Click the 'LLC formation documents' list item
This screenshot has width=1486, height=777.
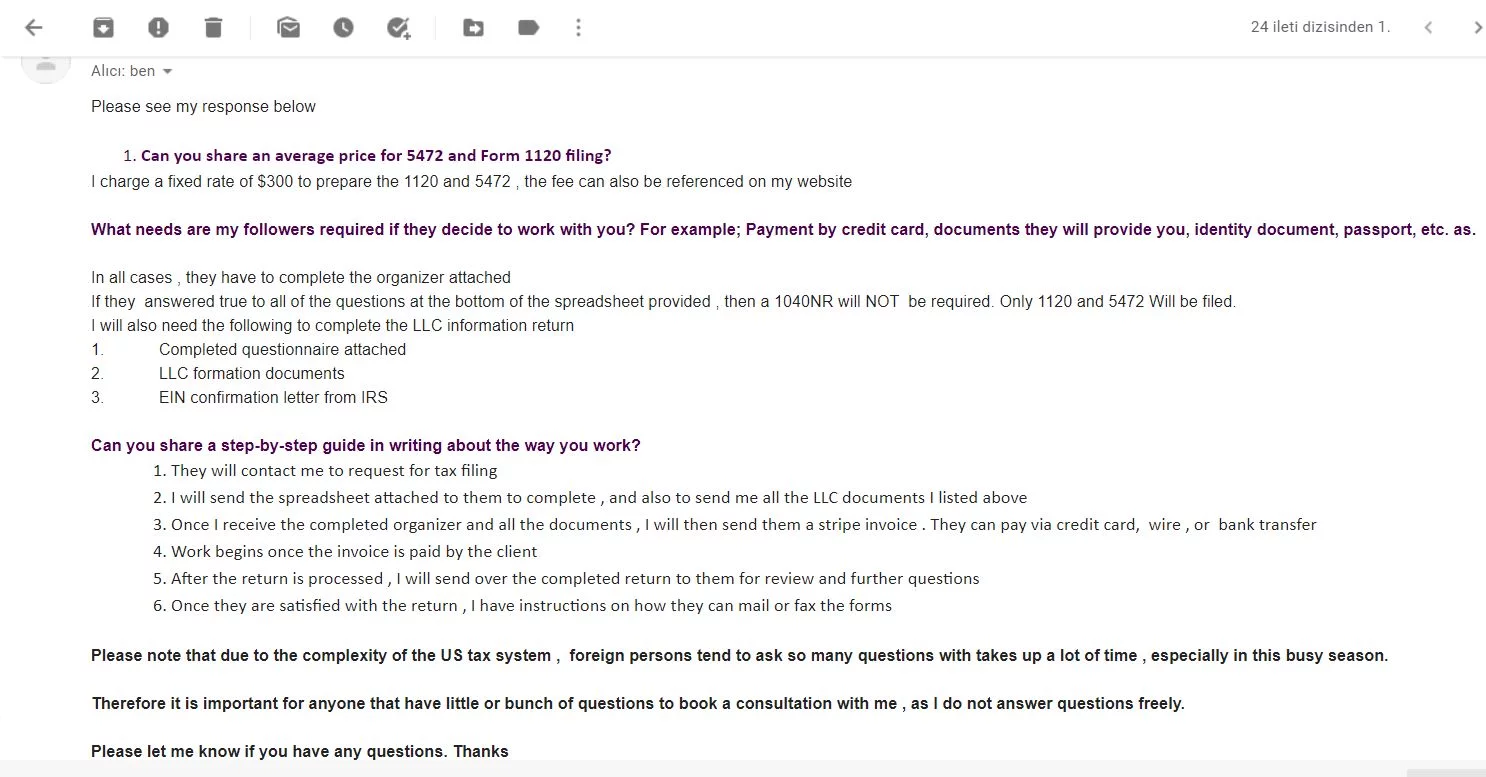251,373
